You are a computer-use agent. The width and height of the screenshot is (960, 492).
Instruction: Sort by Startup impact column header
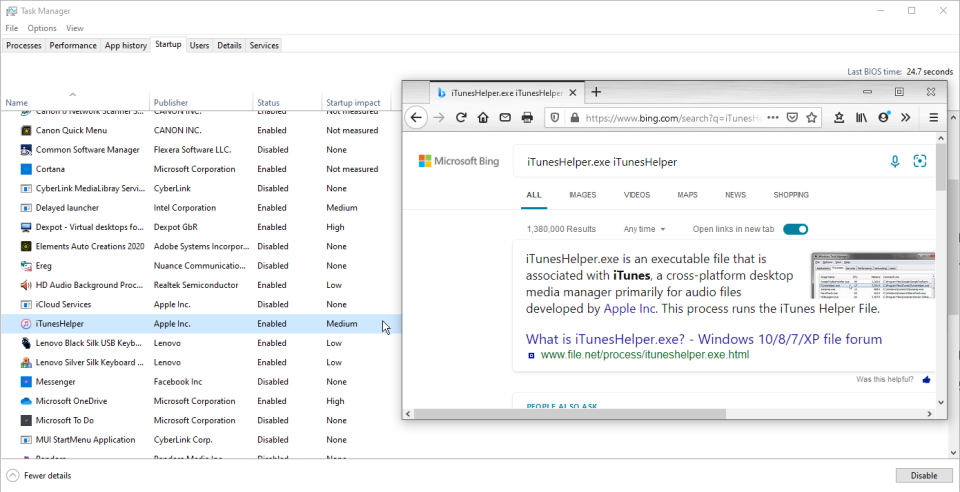pyautogui.click(x=356, y=103)
